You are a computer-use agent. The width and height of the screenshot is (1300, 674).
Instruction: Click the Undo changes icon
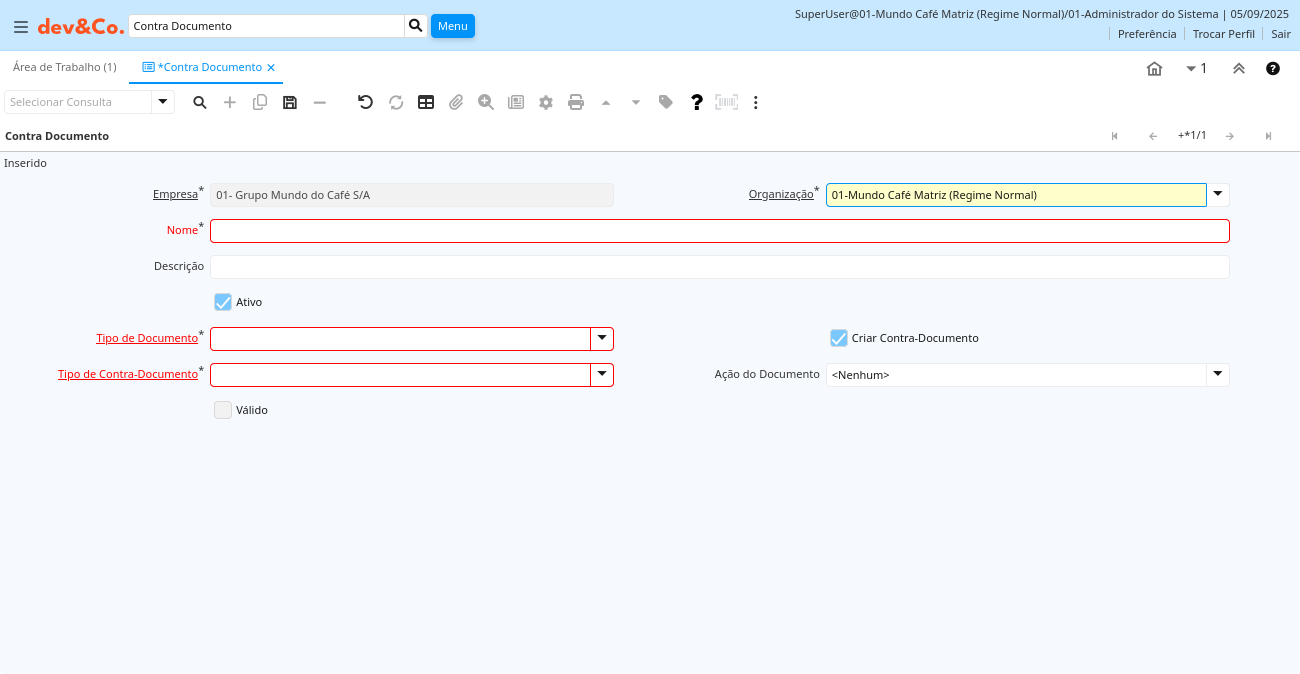365,102
